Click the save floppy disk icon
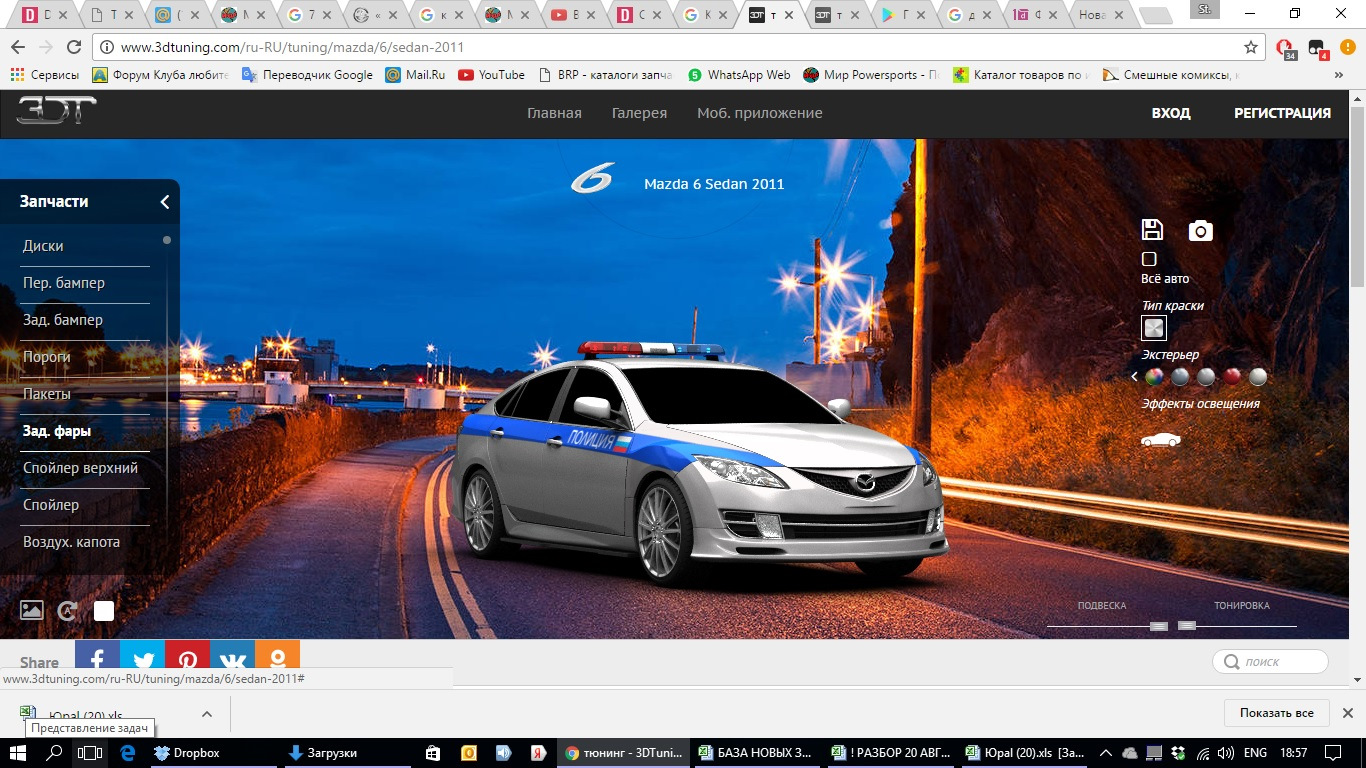The height and width of the screenshot is (768, 1366). point(1152,230)
